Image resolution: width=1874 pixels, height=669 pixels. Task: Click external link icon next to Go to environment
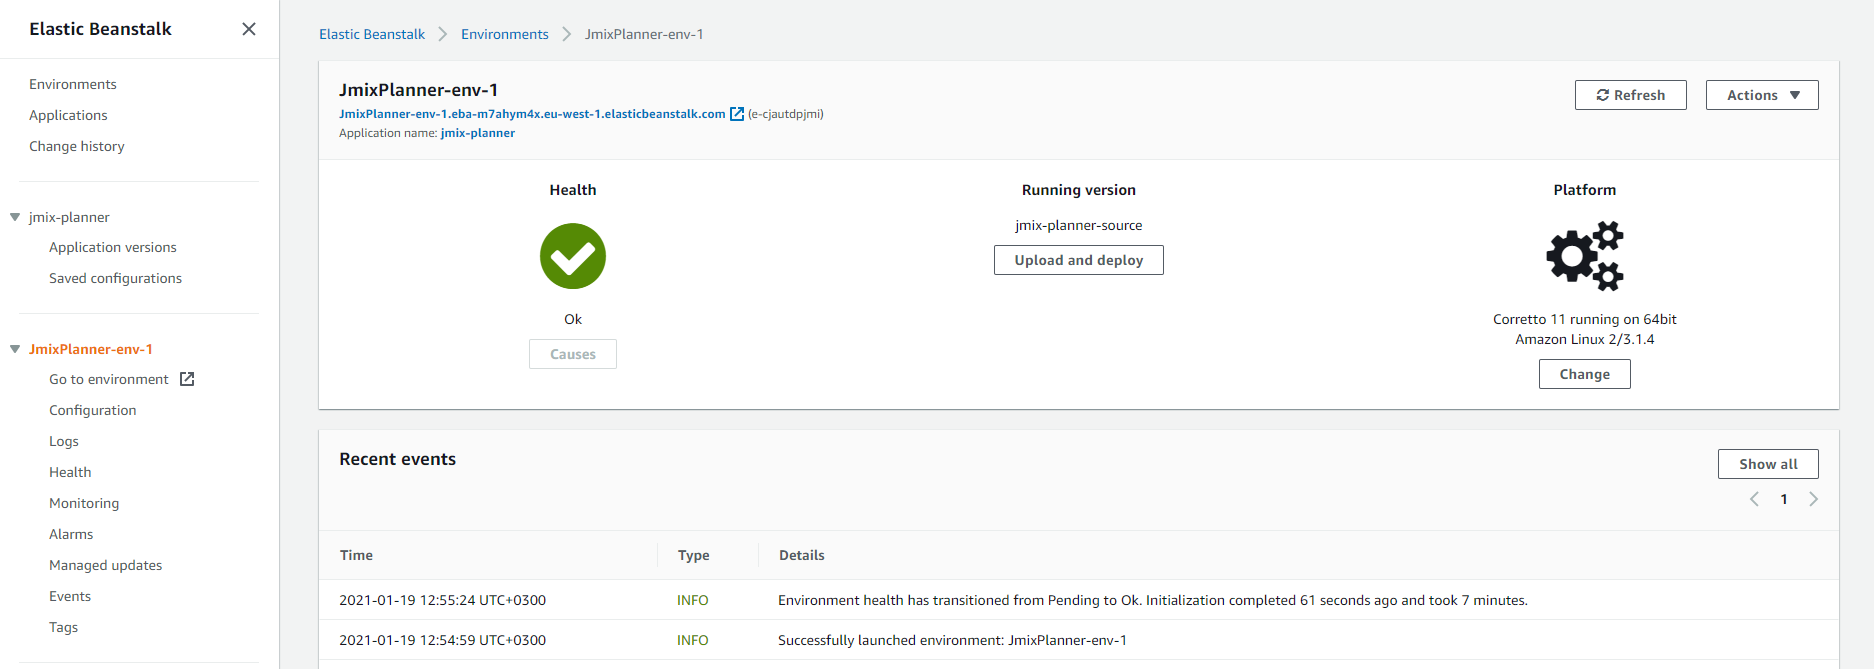(187, 379)
